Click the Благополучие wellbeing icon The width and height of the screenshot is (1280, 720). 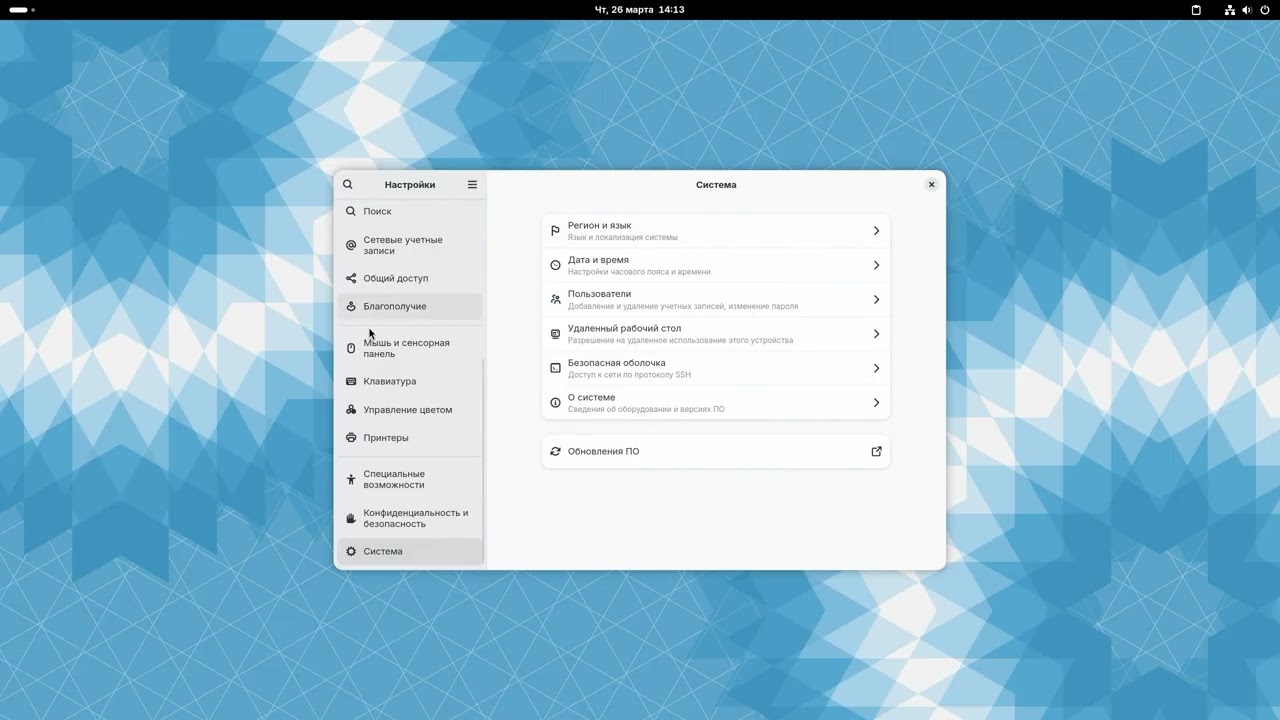351,306
